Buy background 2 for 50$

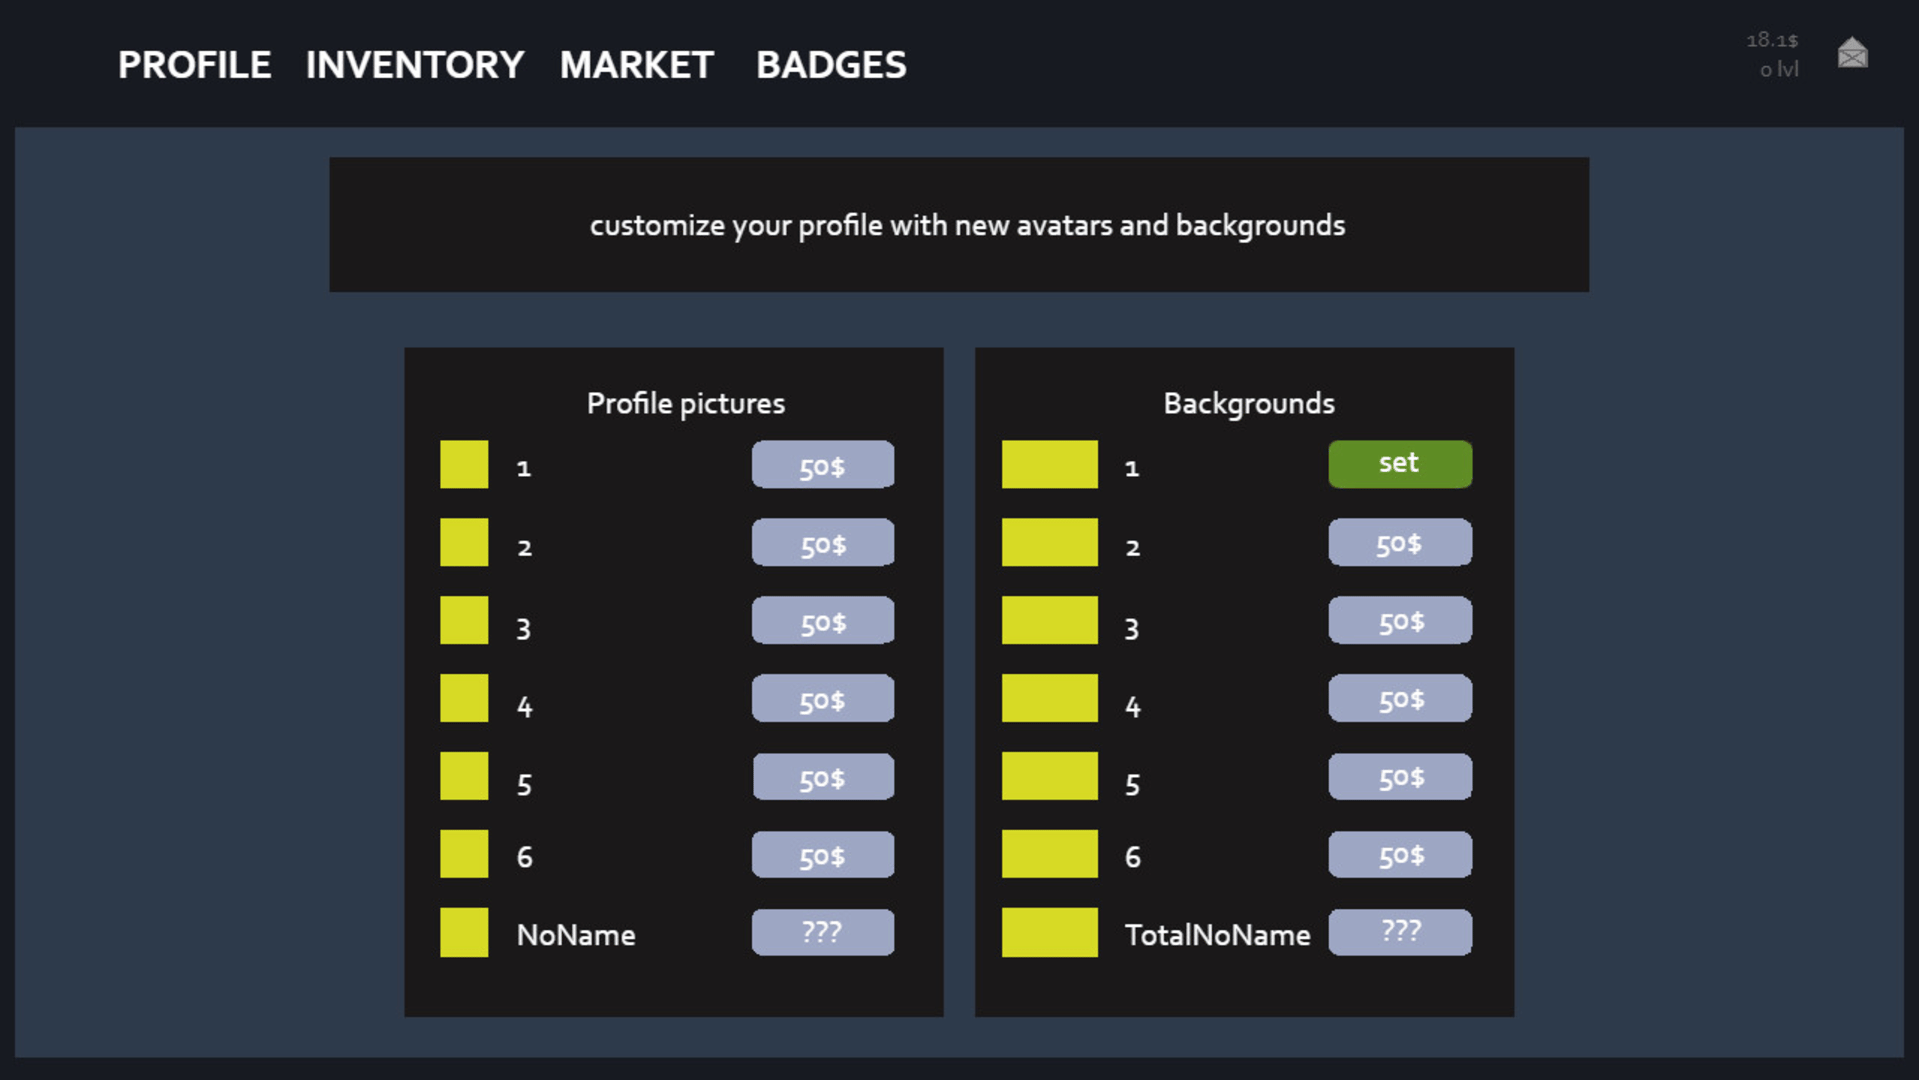[1399, 543]
